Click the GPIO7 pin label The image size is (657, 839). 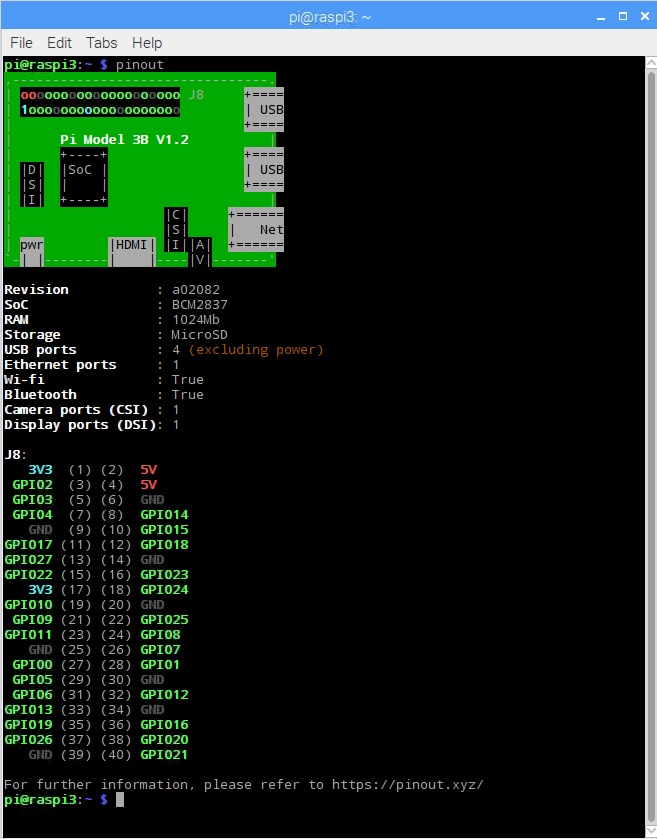pos(161,650)
